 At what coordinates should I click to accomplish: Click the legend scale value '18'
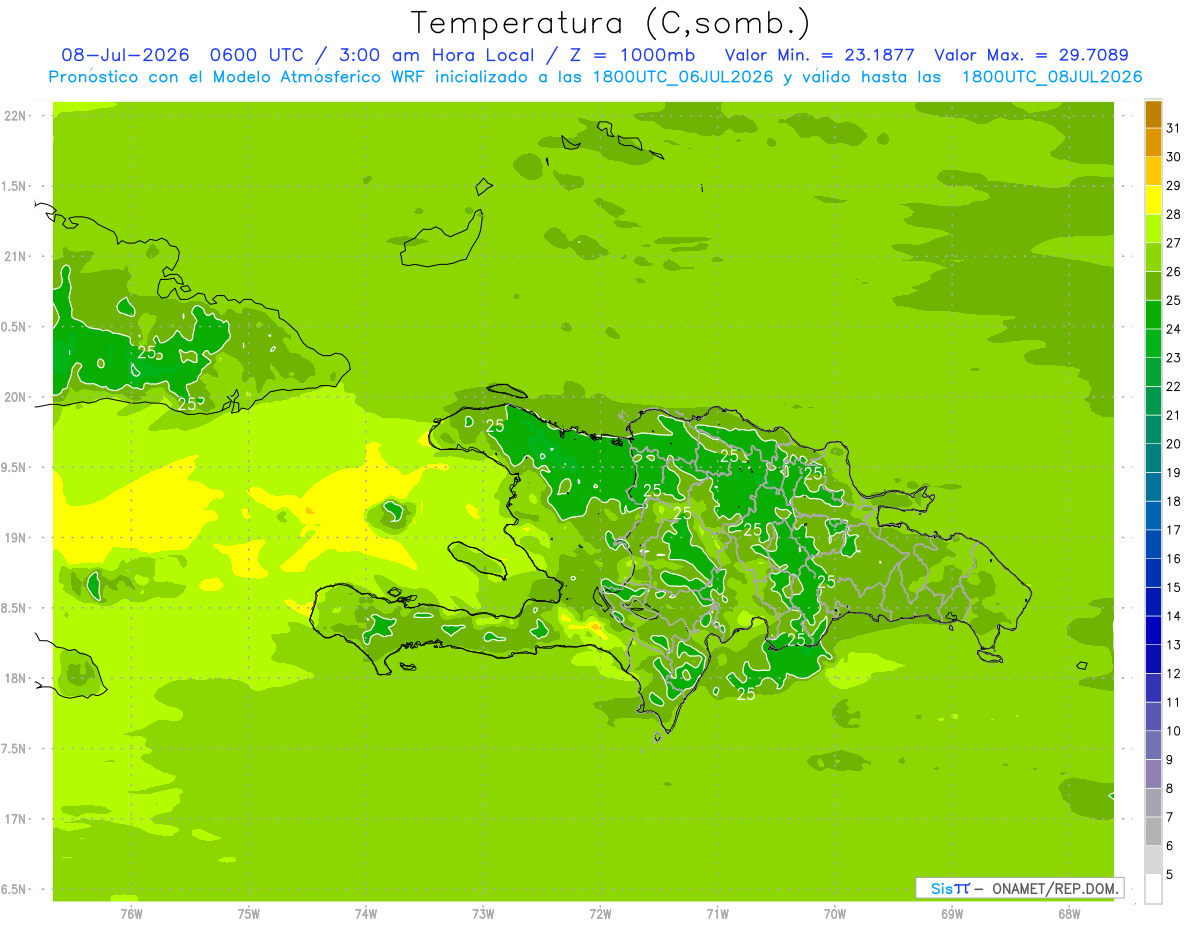coord(1174,502)
